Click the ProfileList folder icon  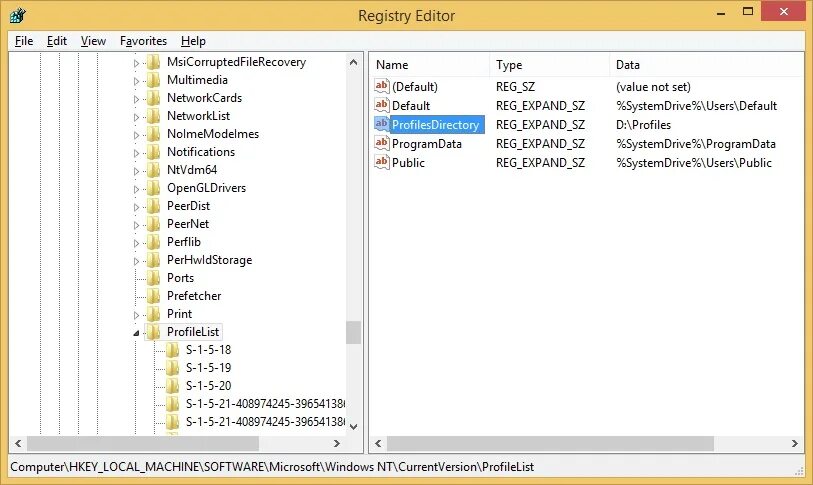(153, 332)
